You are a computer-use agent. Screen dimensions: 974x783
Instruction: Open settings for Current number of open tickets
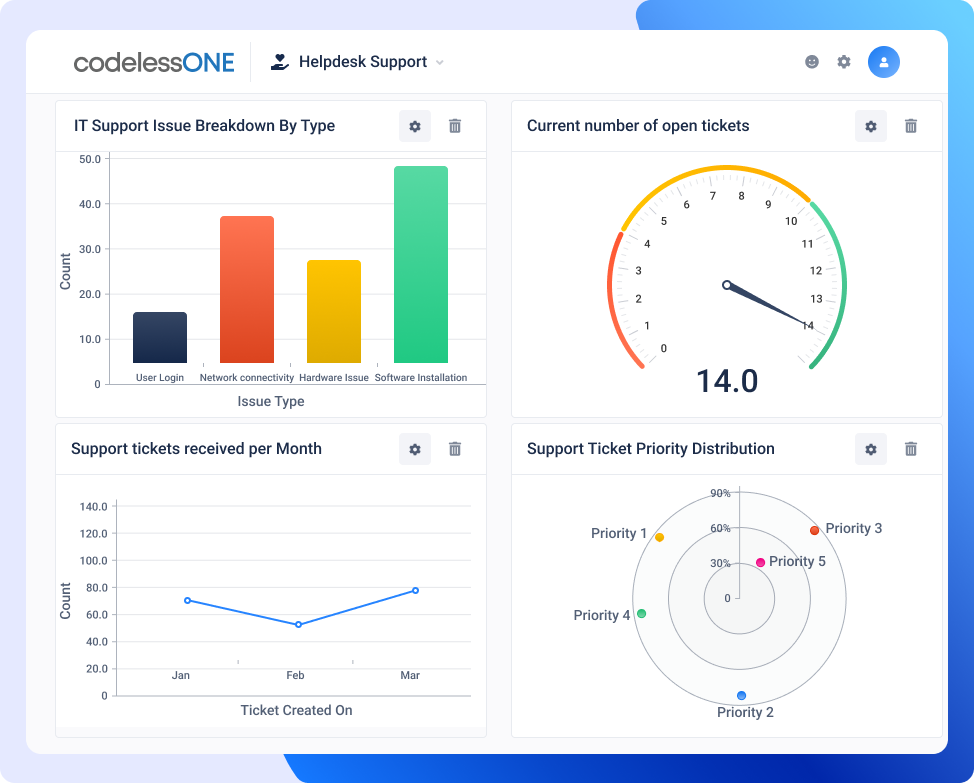871,126
